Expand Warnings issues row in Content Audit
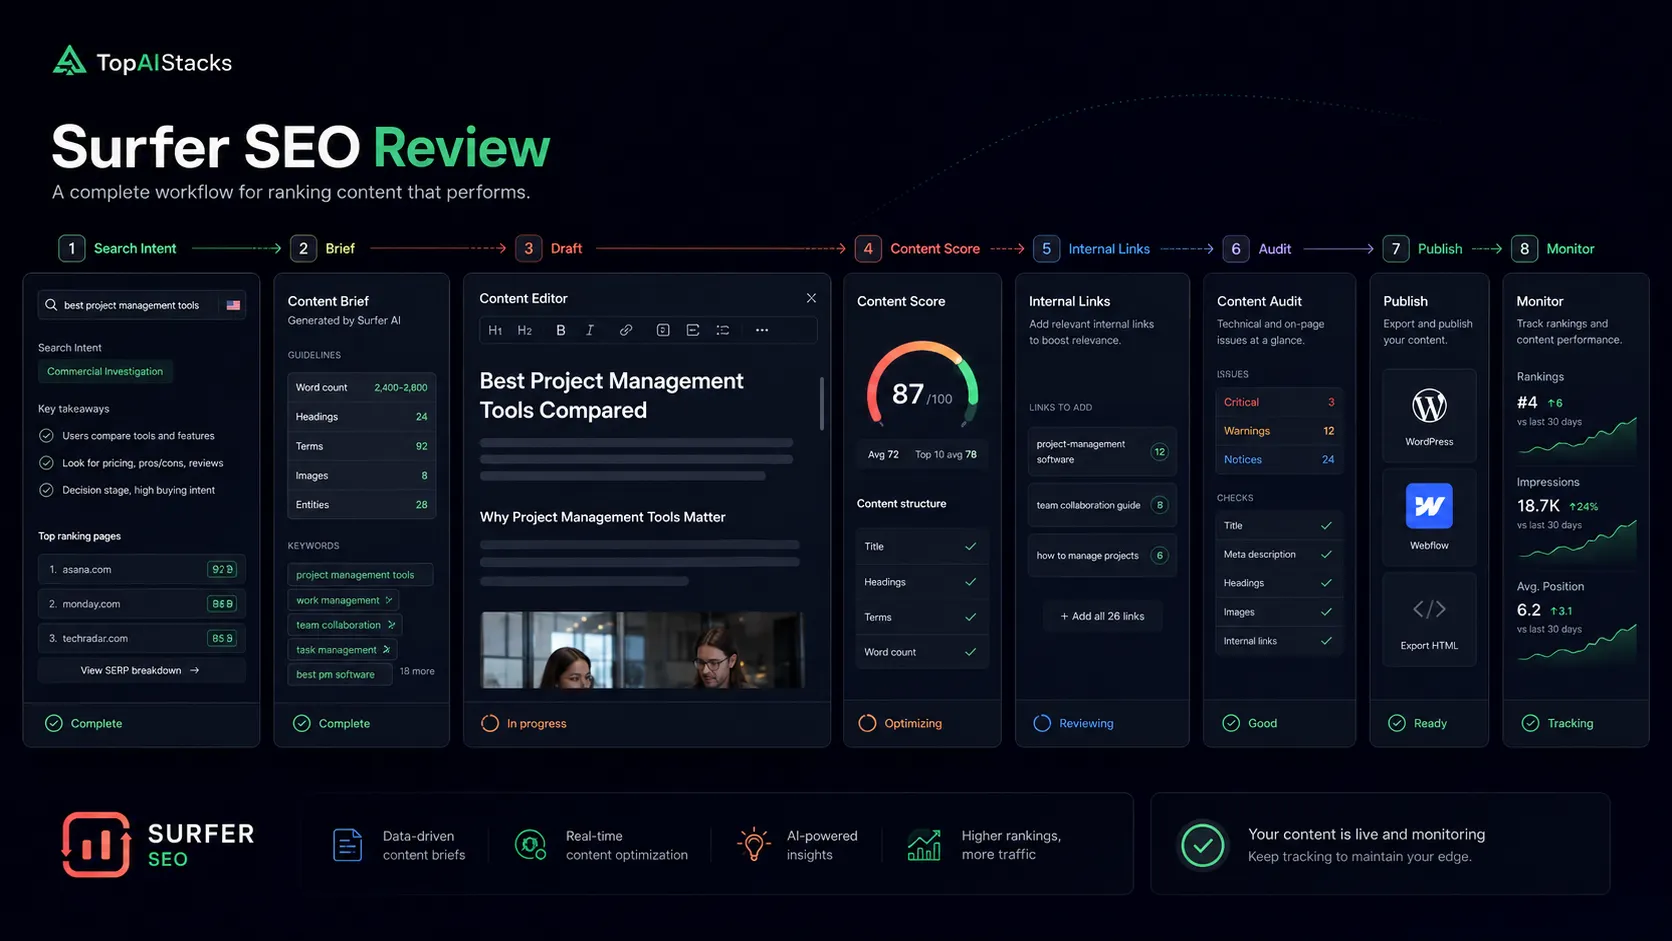 click(1279, 431)
